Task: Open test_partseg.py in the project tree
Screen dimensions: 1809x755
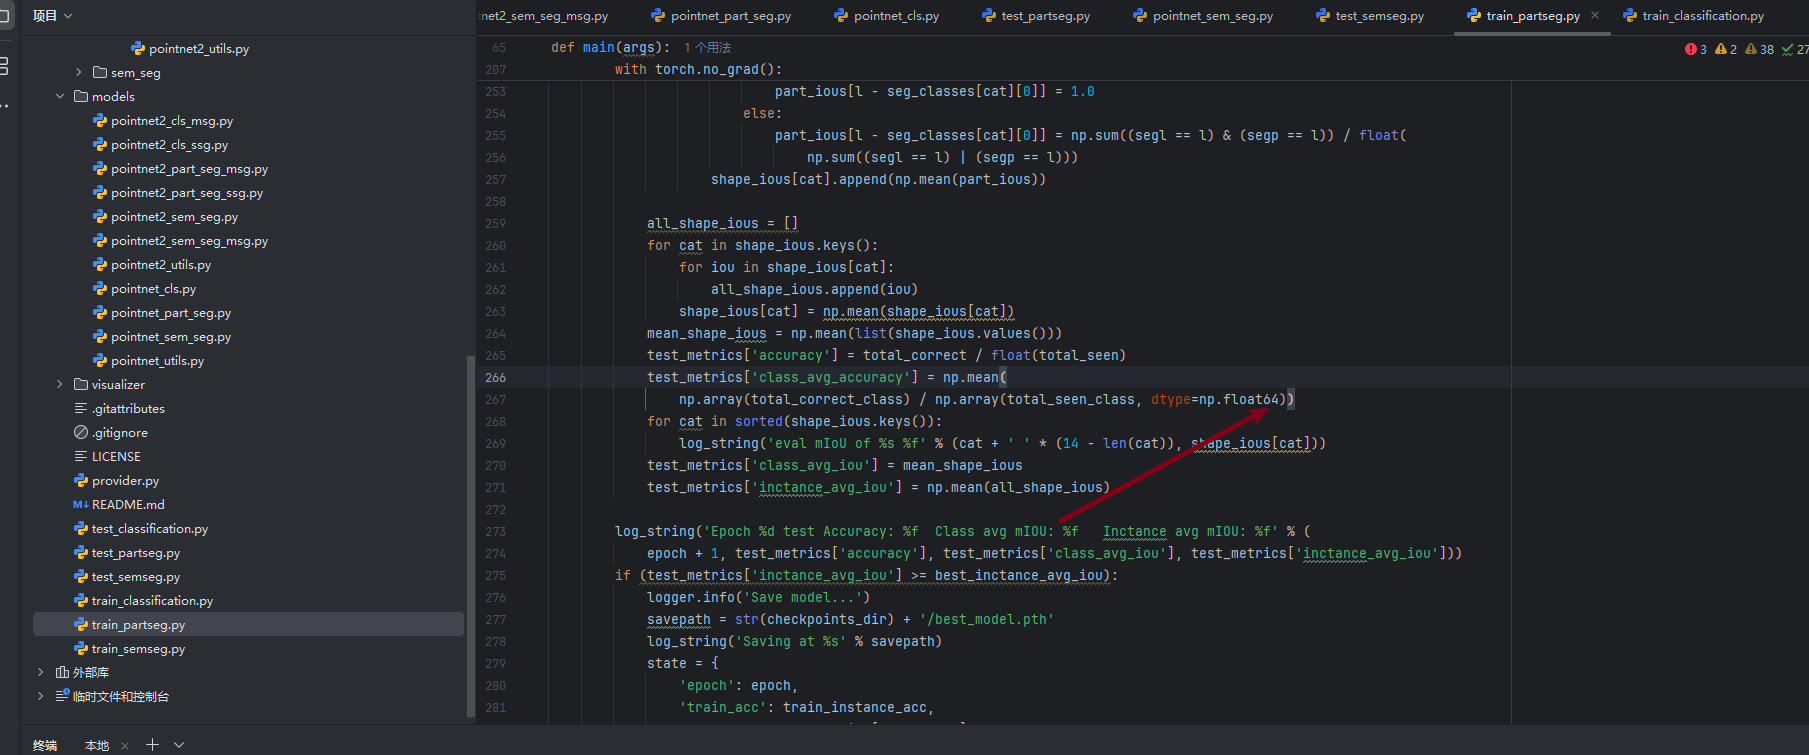Action: pyautogui.click(x=127, y=553)
